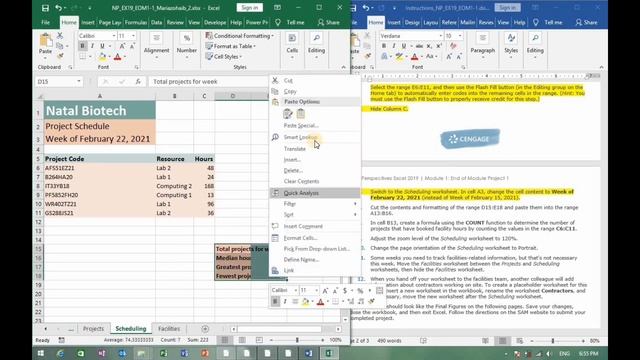
Task: Open Word Design tab
Action: (412, 22)
